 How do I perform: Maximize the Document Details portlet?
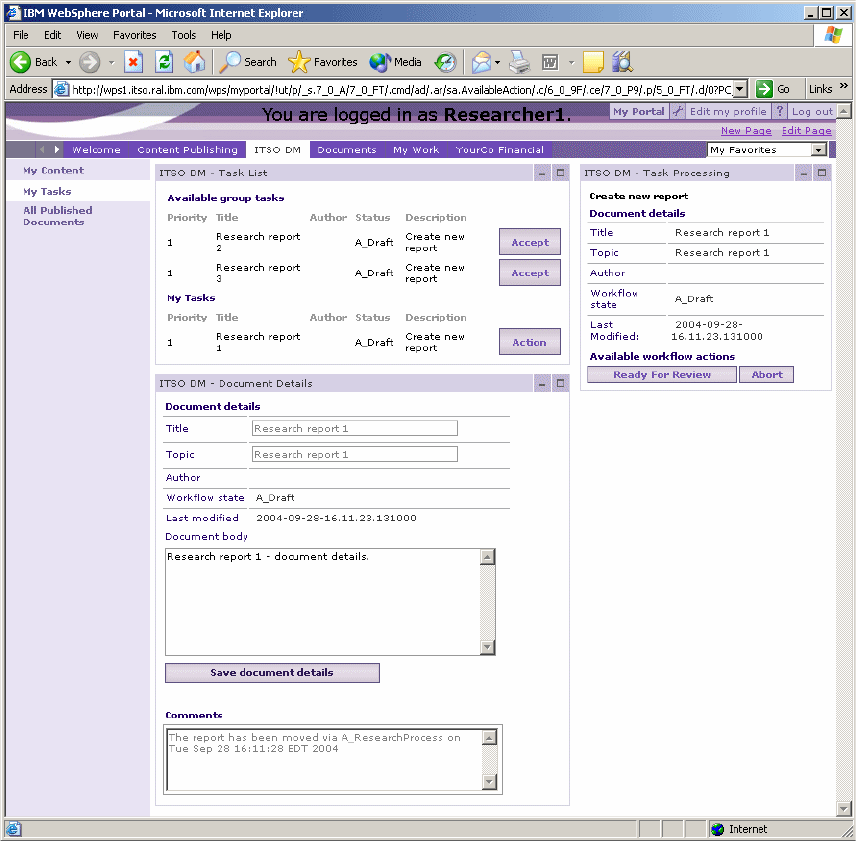tap(560, 383)
